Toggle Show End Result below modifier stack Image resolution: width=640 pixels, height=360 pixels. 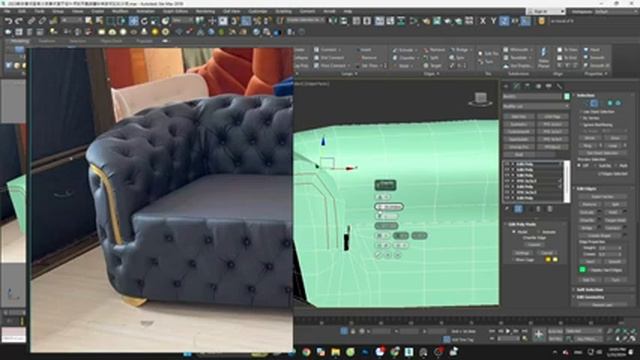tap(518, 209)
